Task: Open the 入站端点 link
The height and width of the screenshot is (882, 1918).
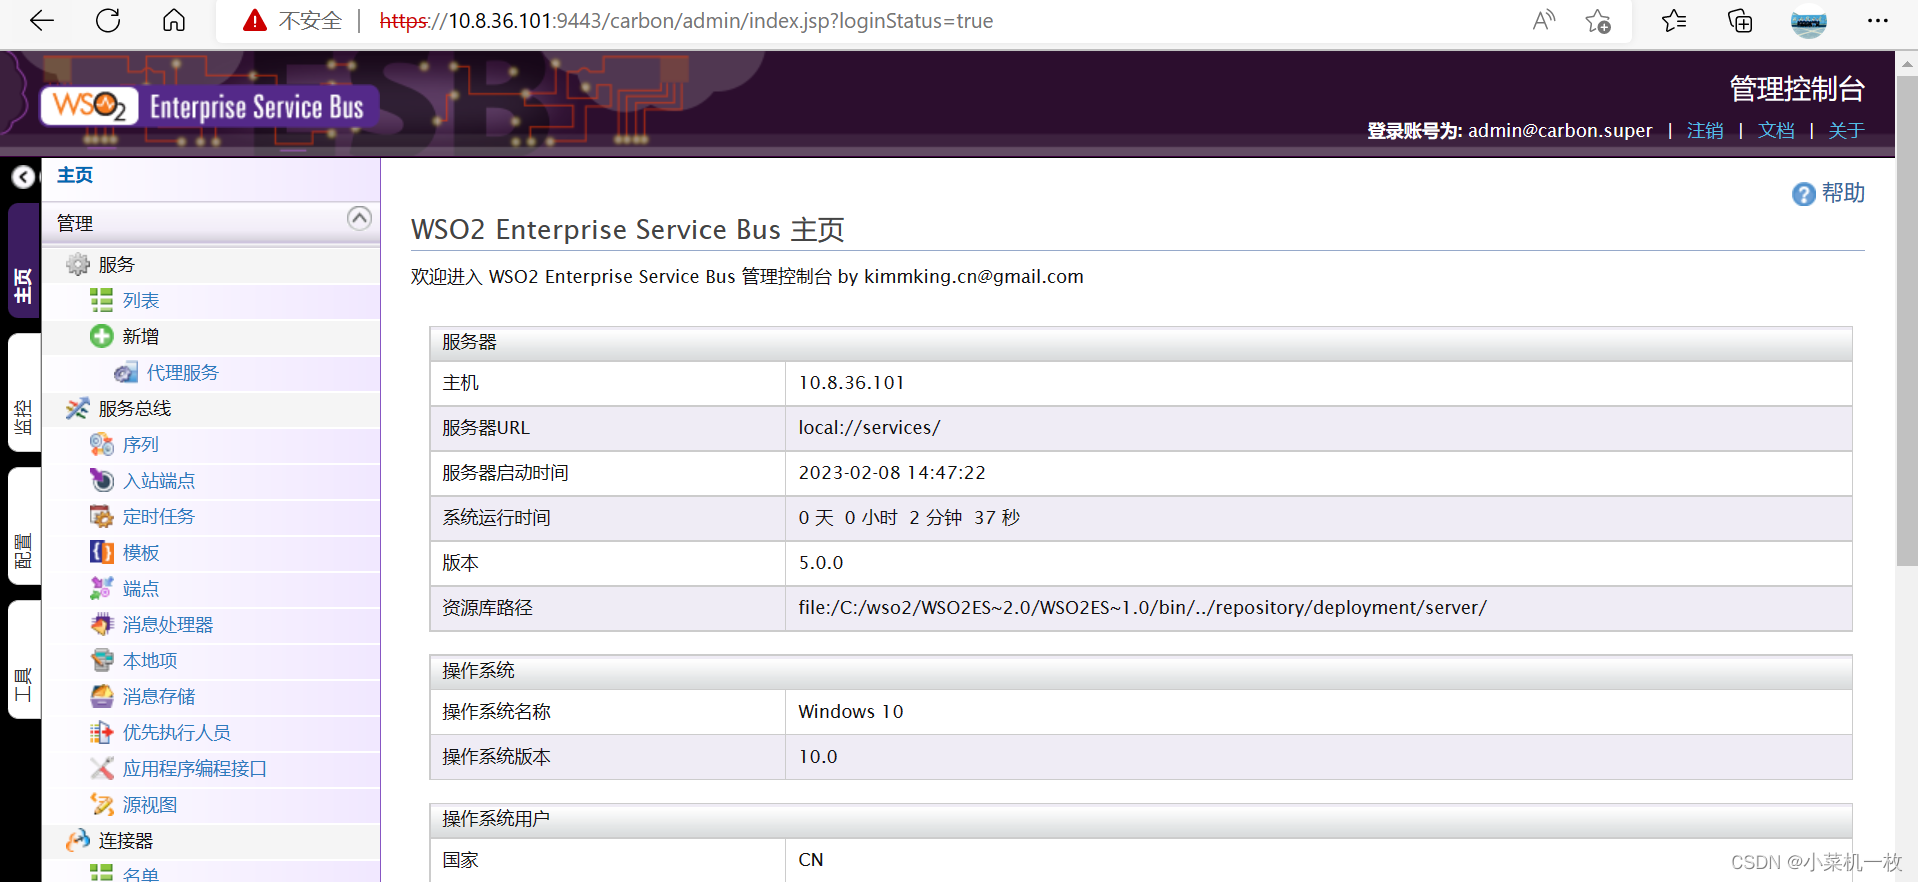Action: click(x=159, y=481)
